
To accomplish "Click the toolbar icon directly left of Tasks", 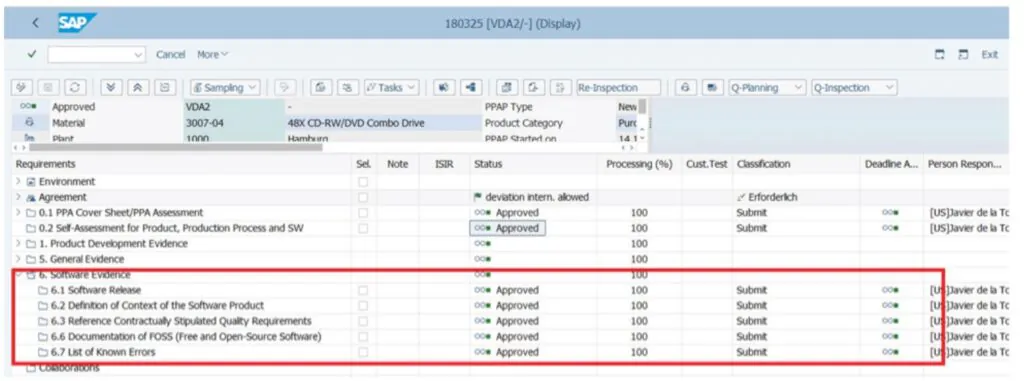I will 347,88.
